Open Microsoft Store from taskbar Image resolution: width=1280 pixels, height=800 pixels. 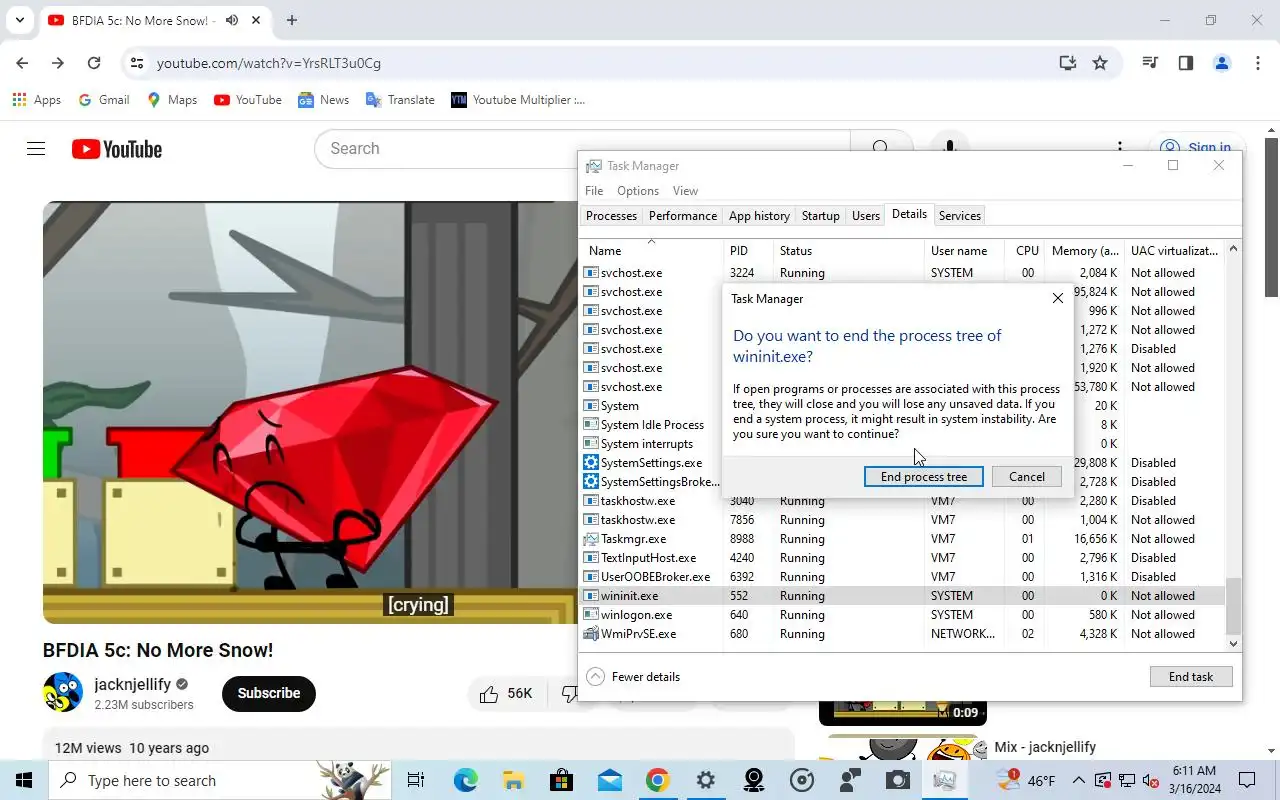click(561, 781)
